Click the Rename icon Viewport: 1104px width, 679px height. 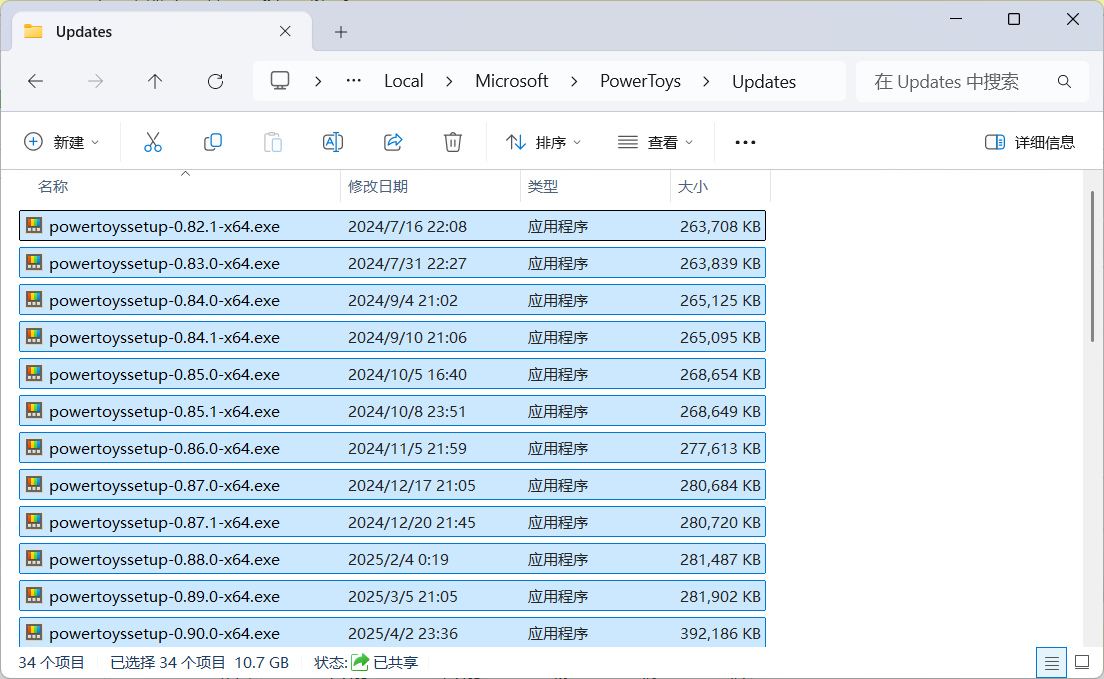(333, 142)
